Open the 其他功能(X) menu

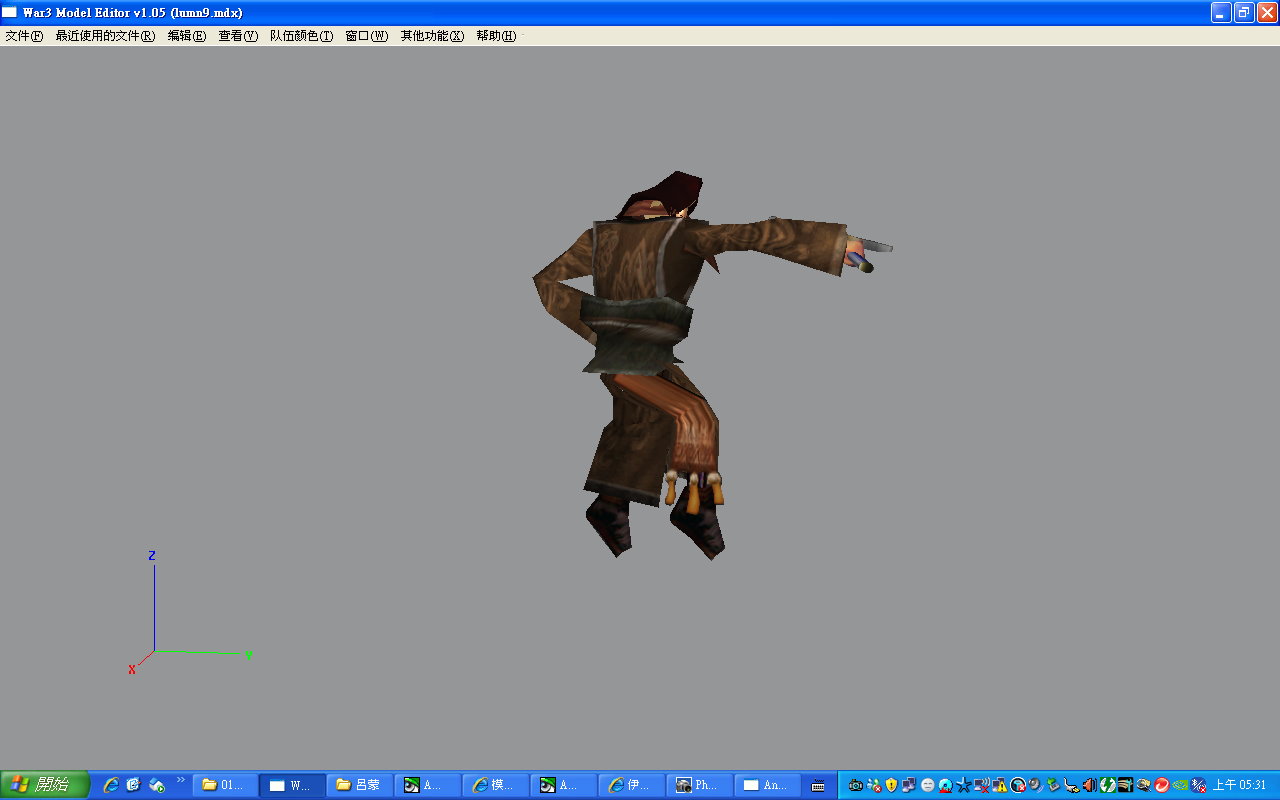click(x=432, y=36)
